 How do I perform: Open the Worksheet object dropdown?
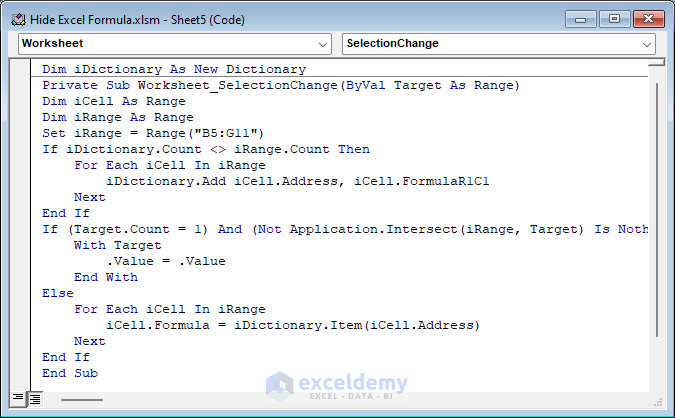pos(322,44)
